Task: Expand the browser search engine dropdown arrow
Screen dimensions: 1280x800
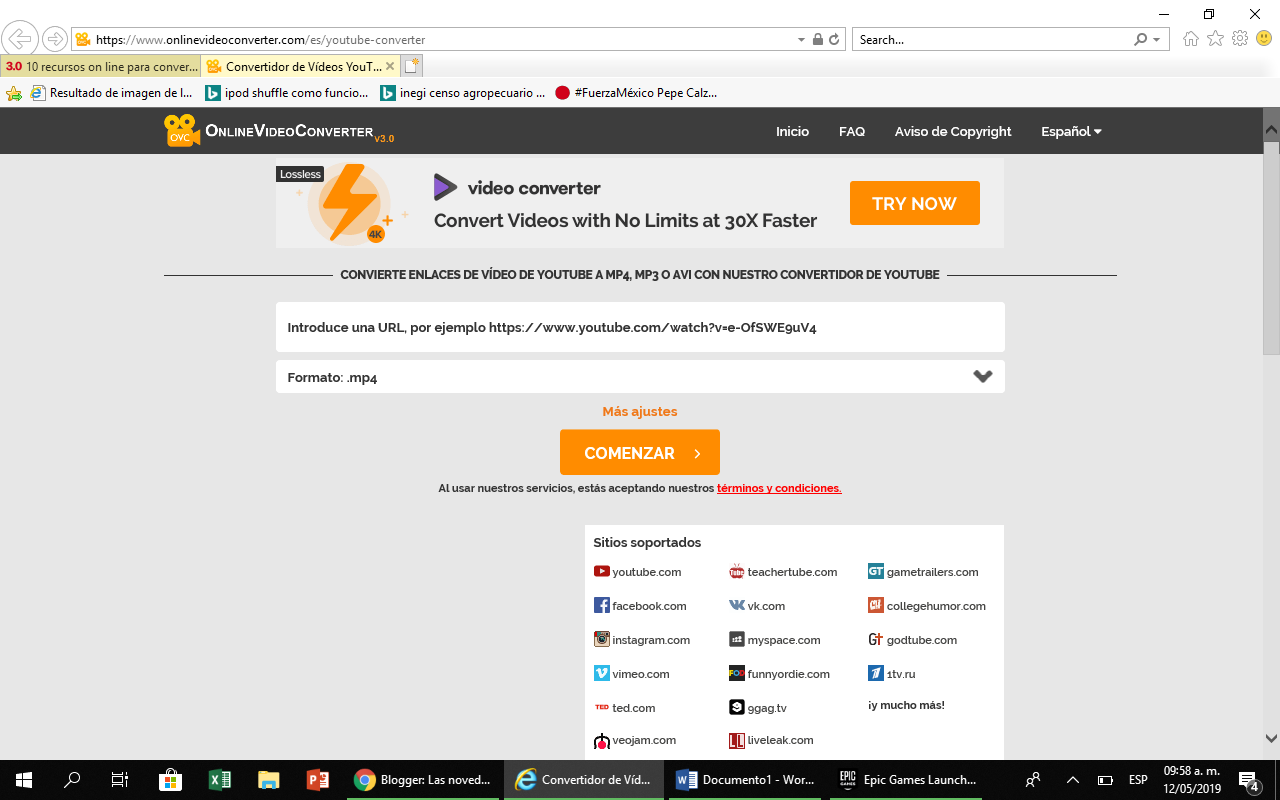Action: [1156, 38]
